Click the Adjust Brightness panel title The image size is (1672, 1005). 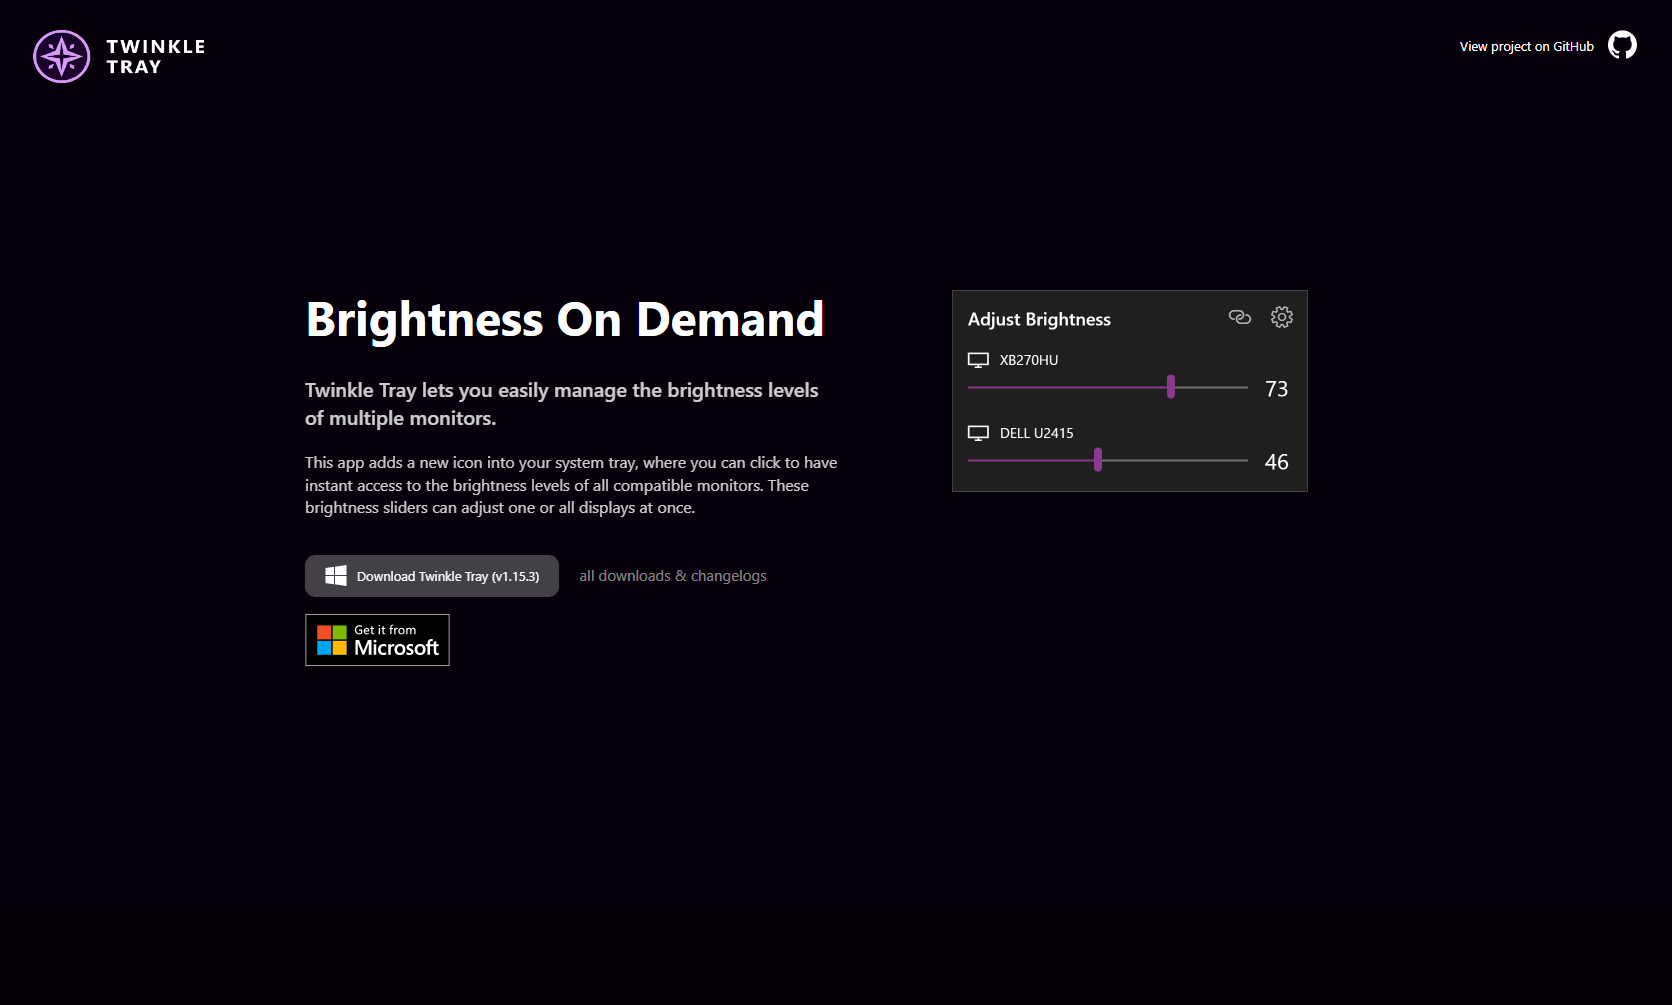(x=1039, y=319)
